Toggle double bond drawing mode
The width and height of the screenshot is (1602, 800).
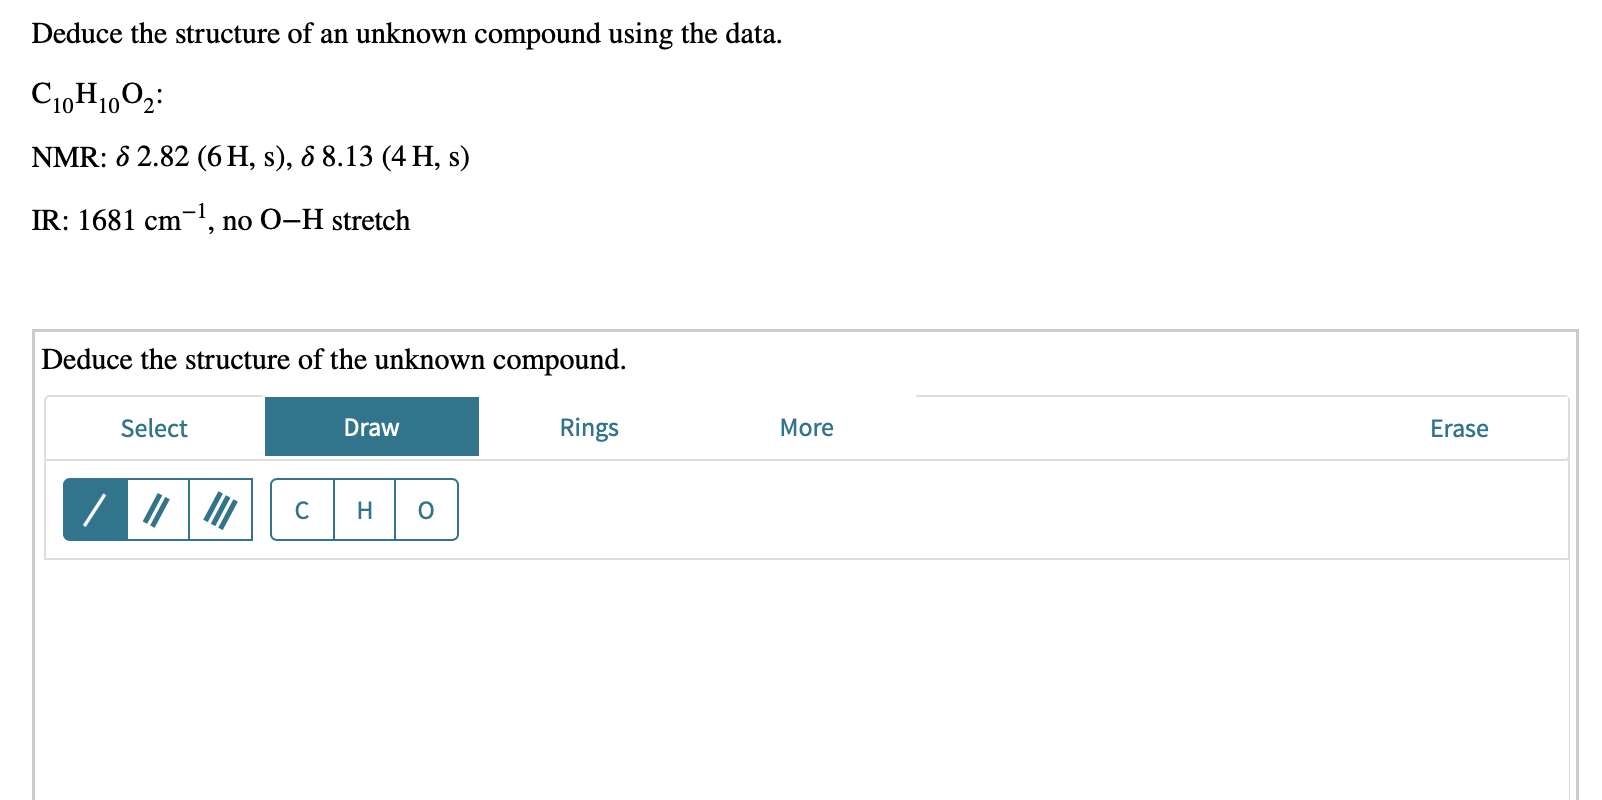coord(158,510)
